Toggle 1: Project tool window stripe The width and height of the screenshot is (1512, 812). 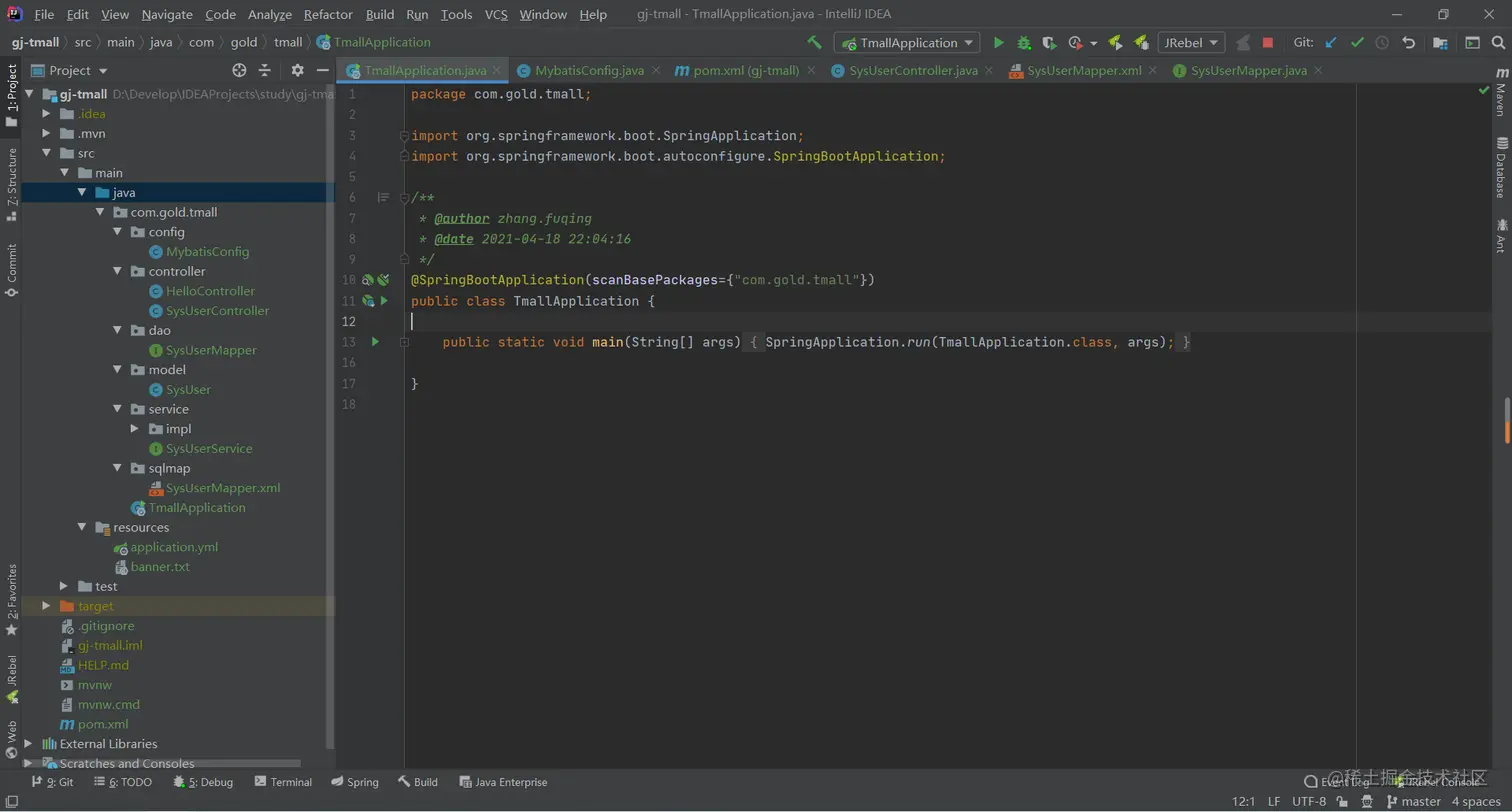click(x=12, y=95)
